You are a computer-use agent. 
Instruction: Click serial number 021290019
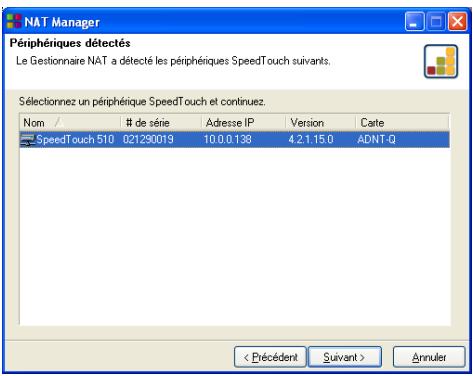pos(148,139)
